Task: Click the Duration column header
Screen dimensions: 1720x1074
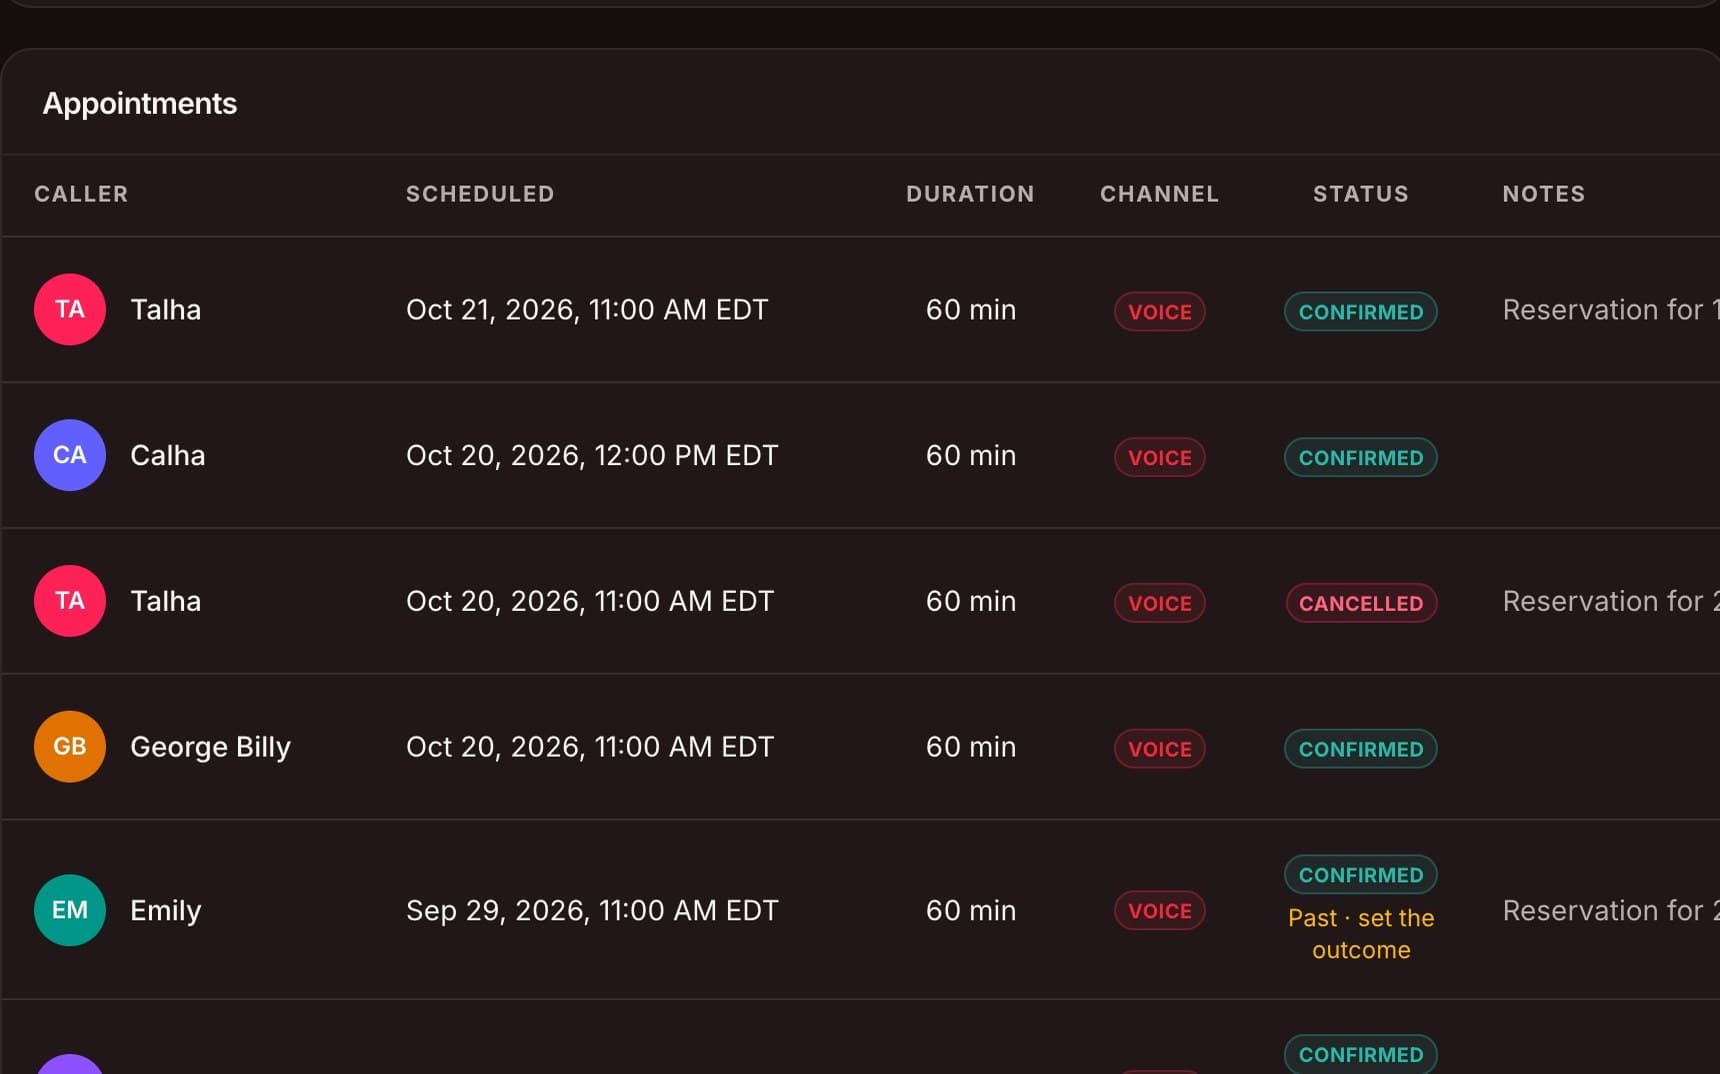Action: click(x=970, y=194)
